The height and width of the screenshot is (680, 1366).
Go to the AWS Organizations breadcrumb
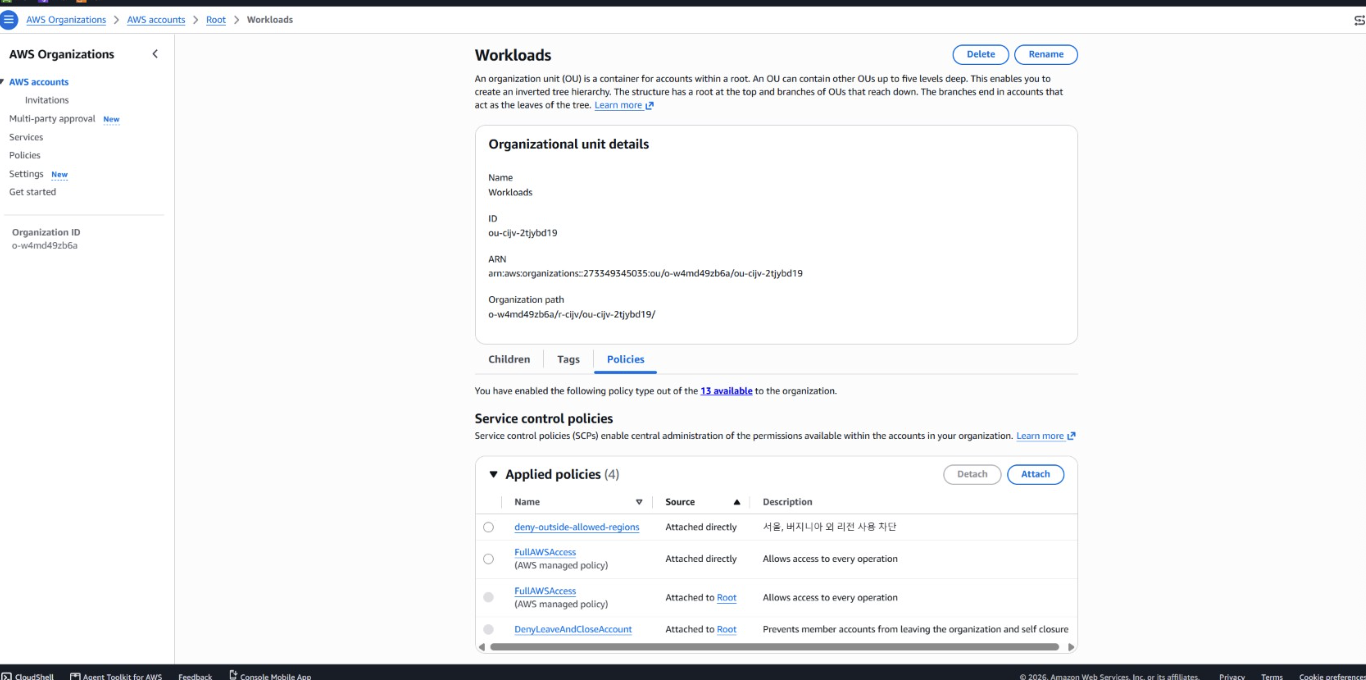(66, 20)
